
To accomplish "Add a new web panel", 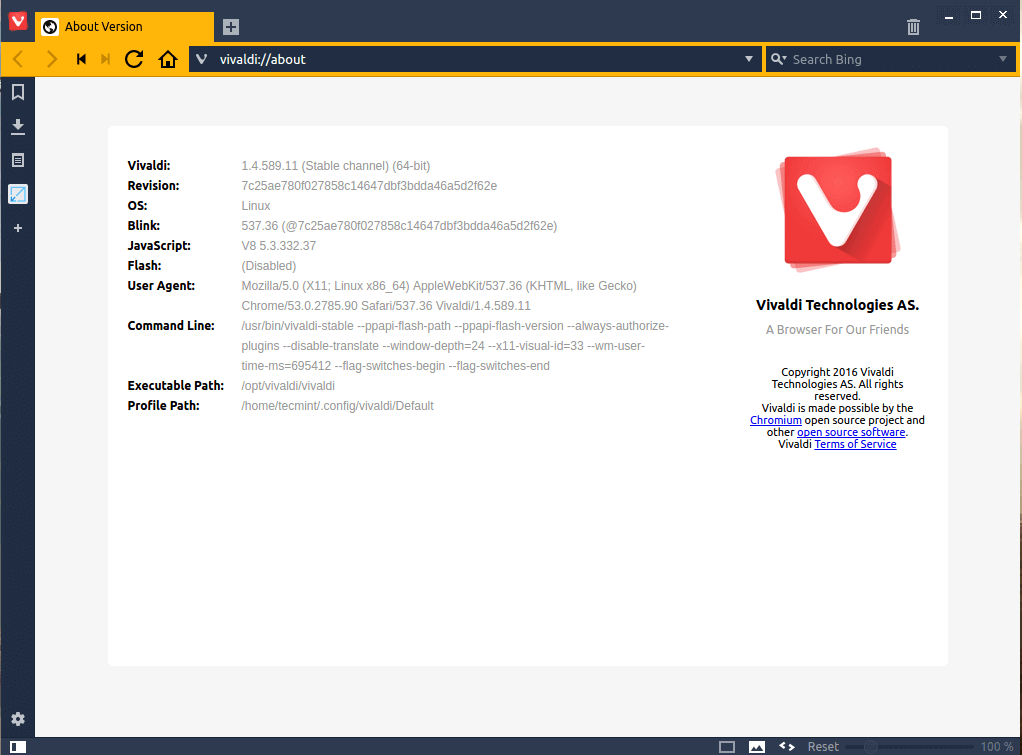I will [x=18, y=228].
